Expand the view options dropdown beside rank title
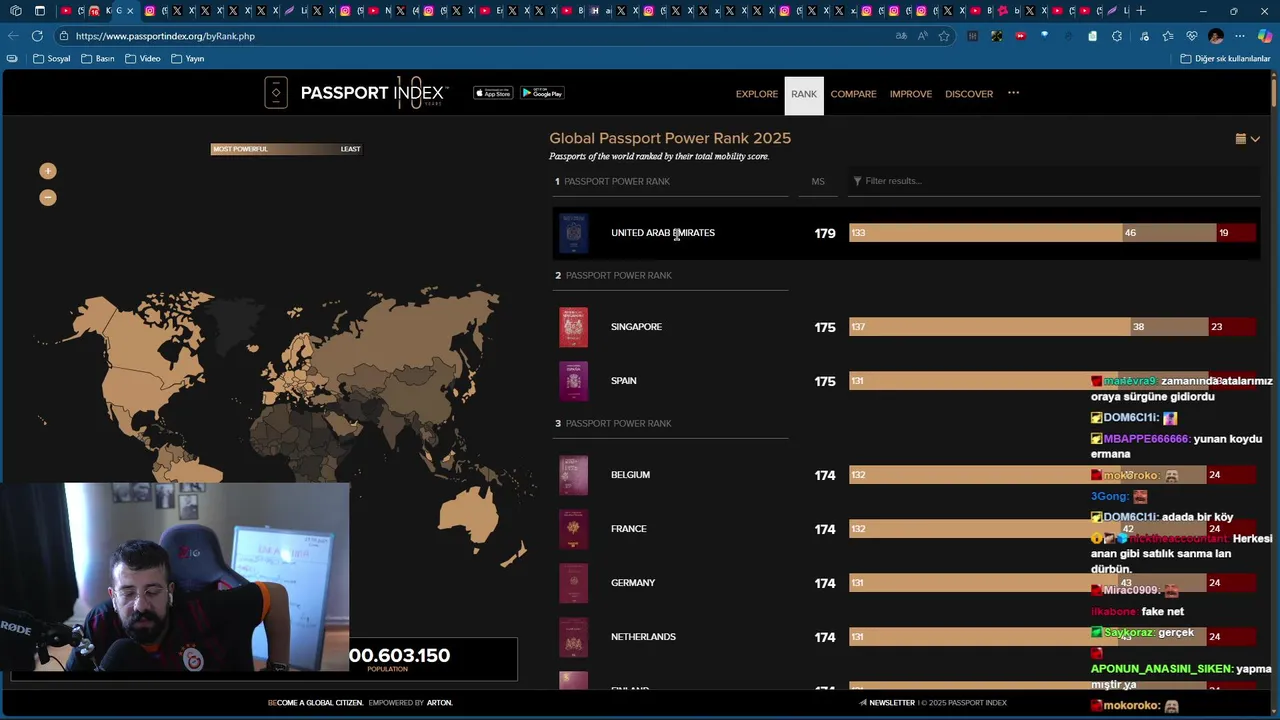The image size is (1280, 720). coord(1247,139)
